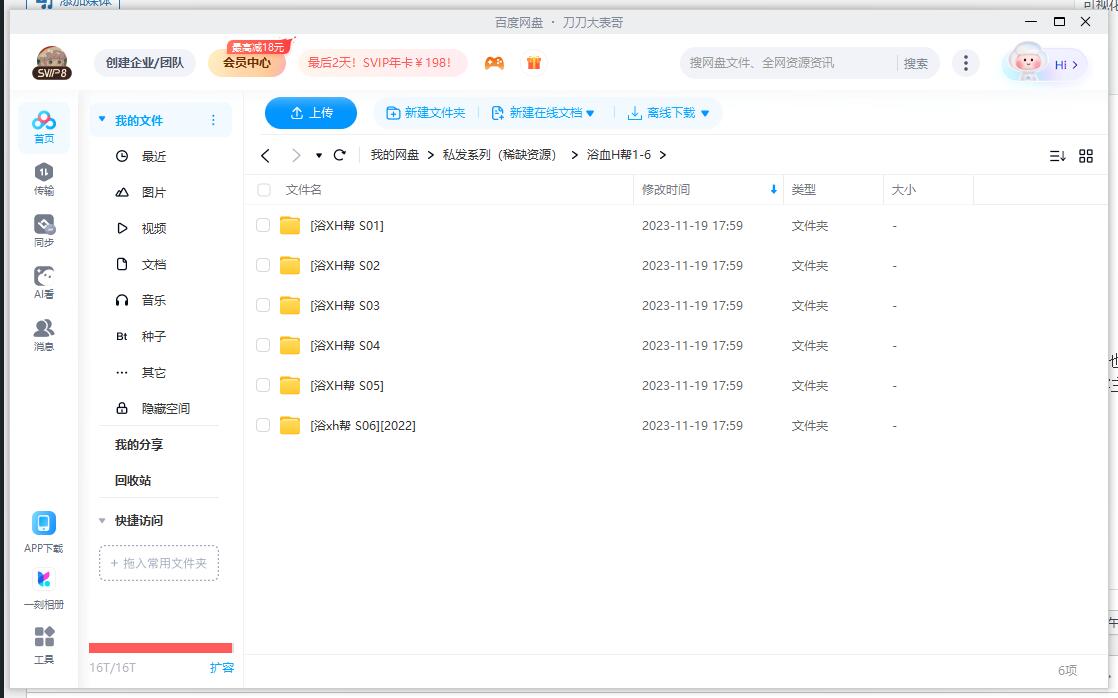The image size is (1118, 698).
Task: Check the box for [浴XH帮 S04
Action: (263, 345)
